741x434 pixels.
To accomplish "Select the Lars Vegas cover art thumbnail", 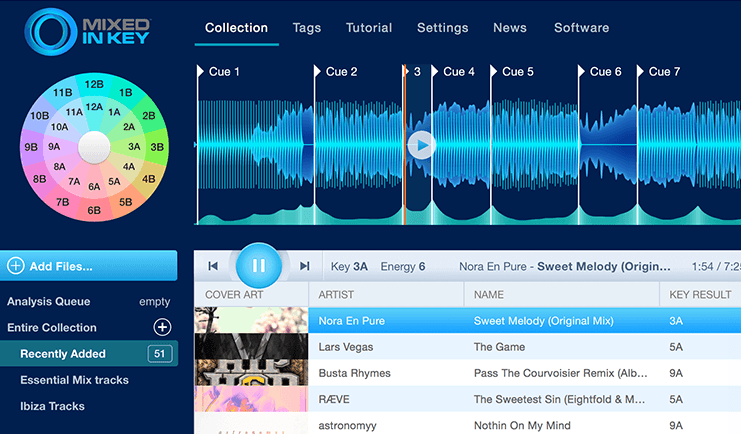I will pos(251,346).
